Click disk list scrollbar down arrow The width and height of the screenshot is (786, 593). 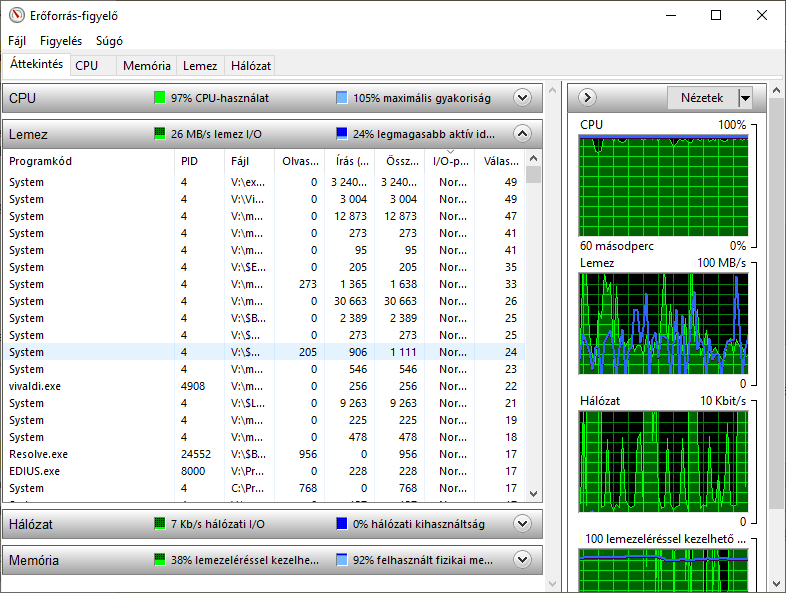(x=533, y=494)
